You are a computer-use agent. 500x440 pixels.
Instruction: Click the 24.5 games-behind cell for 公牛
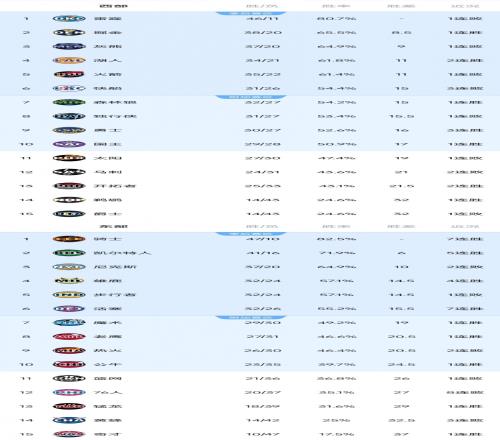pyautogui.click(x=402, y=365)
